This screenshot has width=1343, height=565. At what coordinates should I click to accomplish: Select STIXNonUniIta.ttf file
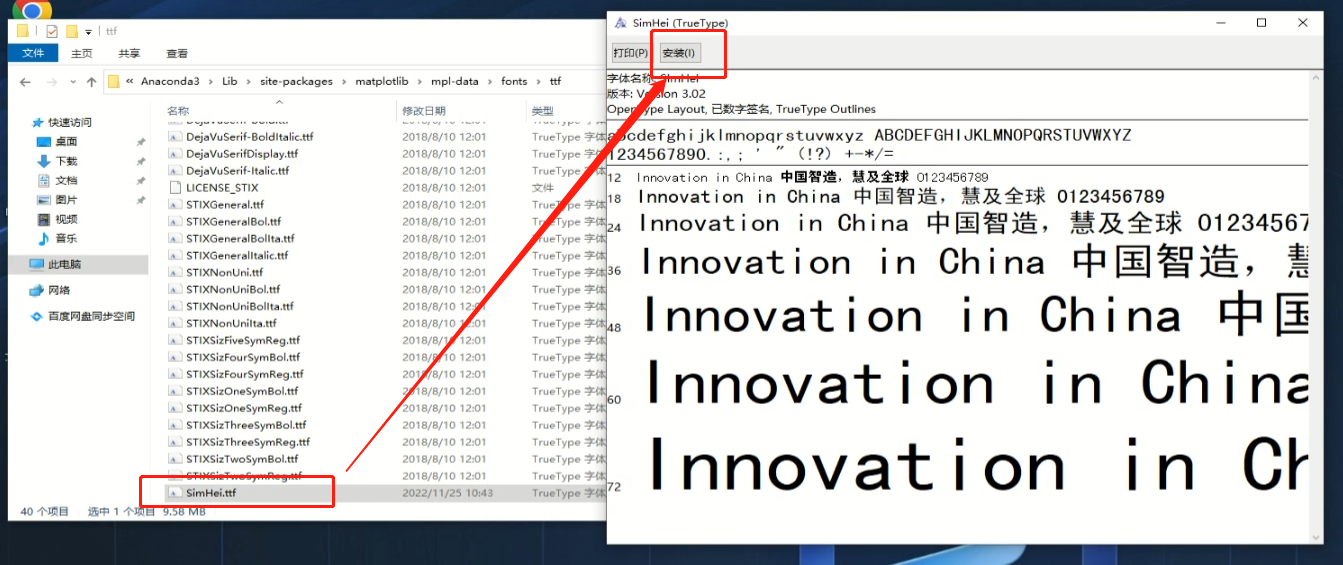(x=231, y=323)
